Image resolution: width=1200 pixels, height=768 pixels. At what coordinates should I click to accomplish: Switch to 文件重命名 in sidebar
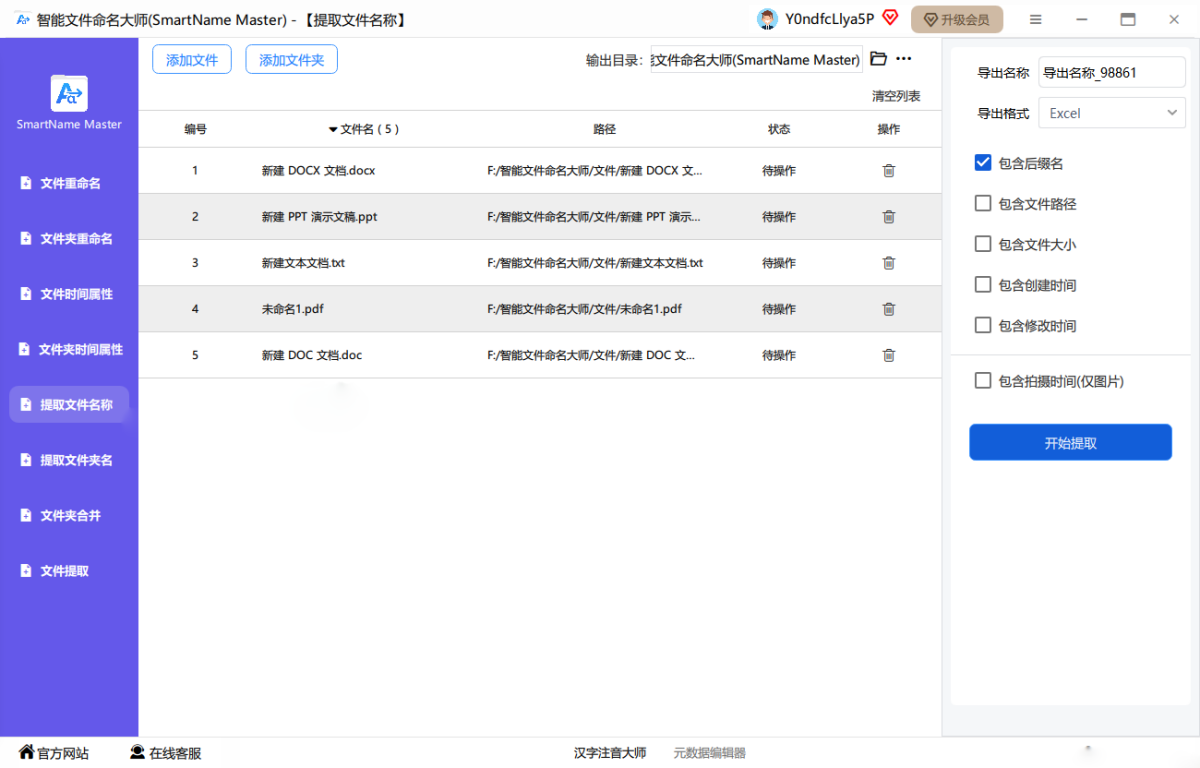[69, 184]
